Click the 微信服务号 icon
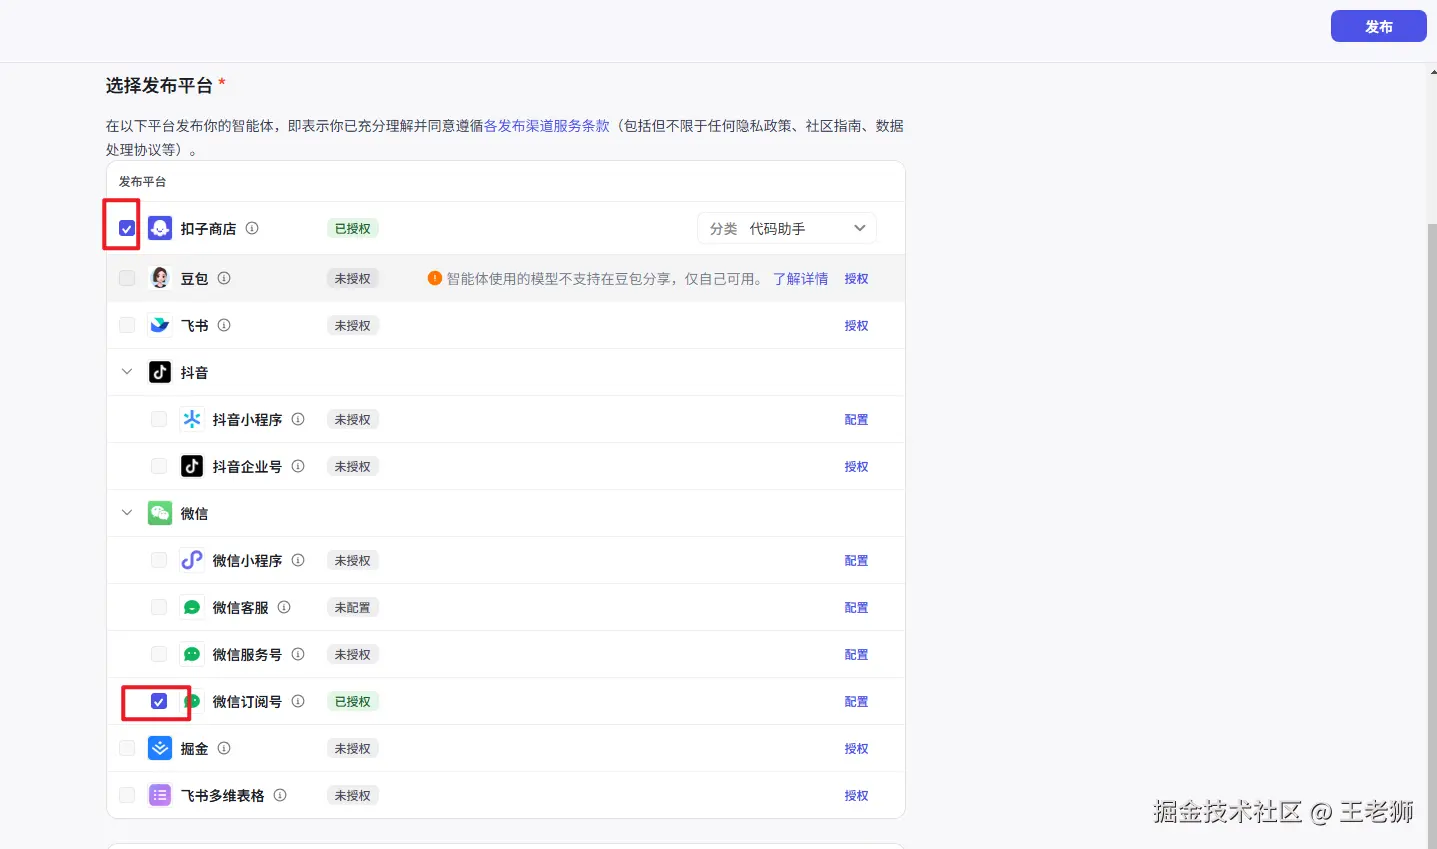This screenshot has width=1437, height=849. (192, 654)
